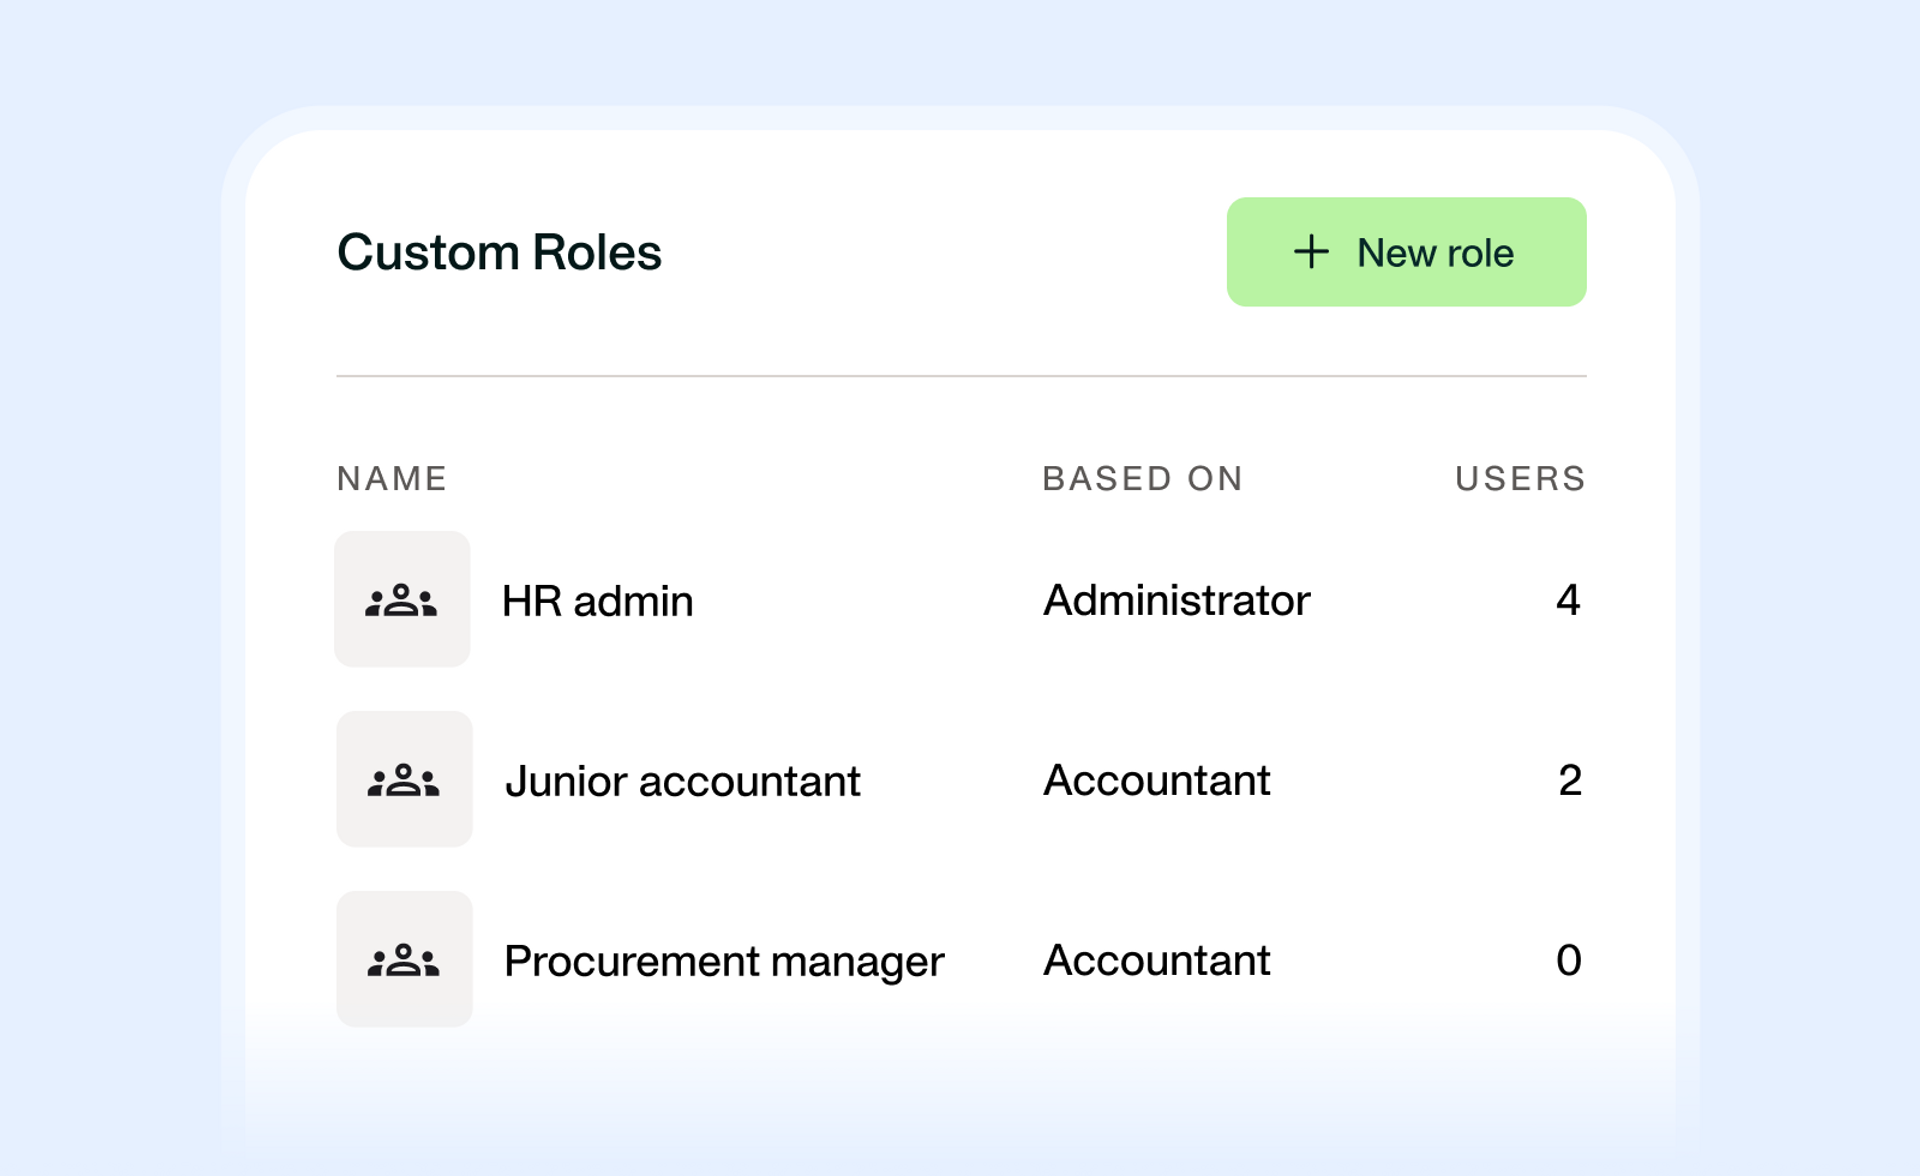Screen dimensions: 1920x1176
Task: Click the NAME column header
Action: [x=392, y=478]
